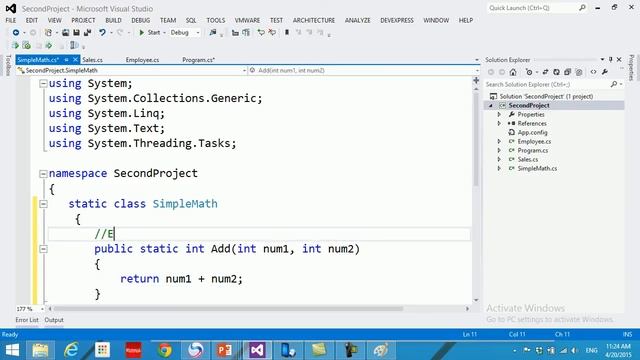
Task: Collapse the namespace SecondProject block
Action: point(43,174)
